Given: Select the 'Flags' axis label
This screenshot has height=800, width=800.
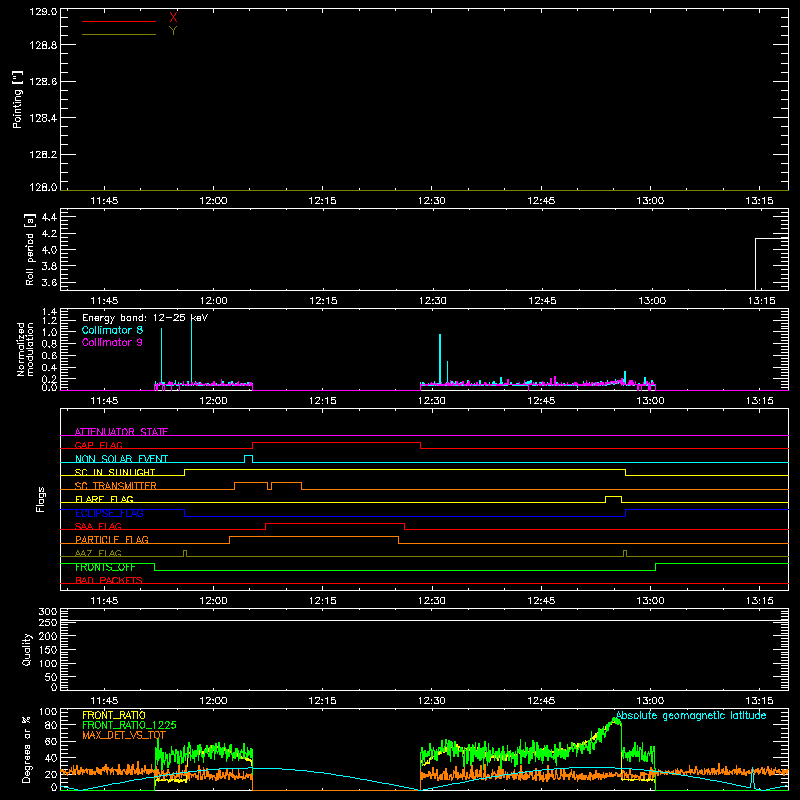Looking at the screenshot, I should pyautogui.click(x=40, y=499).
